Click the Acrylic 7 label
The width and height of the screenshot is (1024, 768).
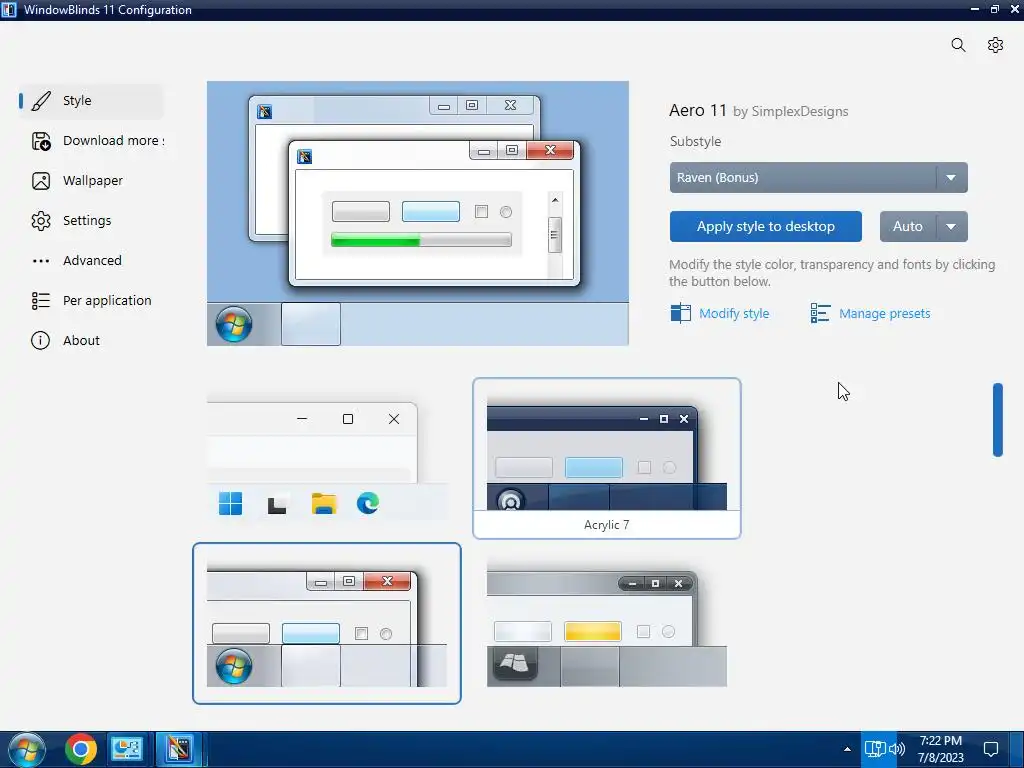(x=607, y=525)
